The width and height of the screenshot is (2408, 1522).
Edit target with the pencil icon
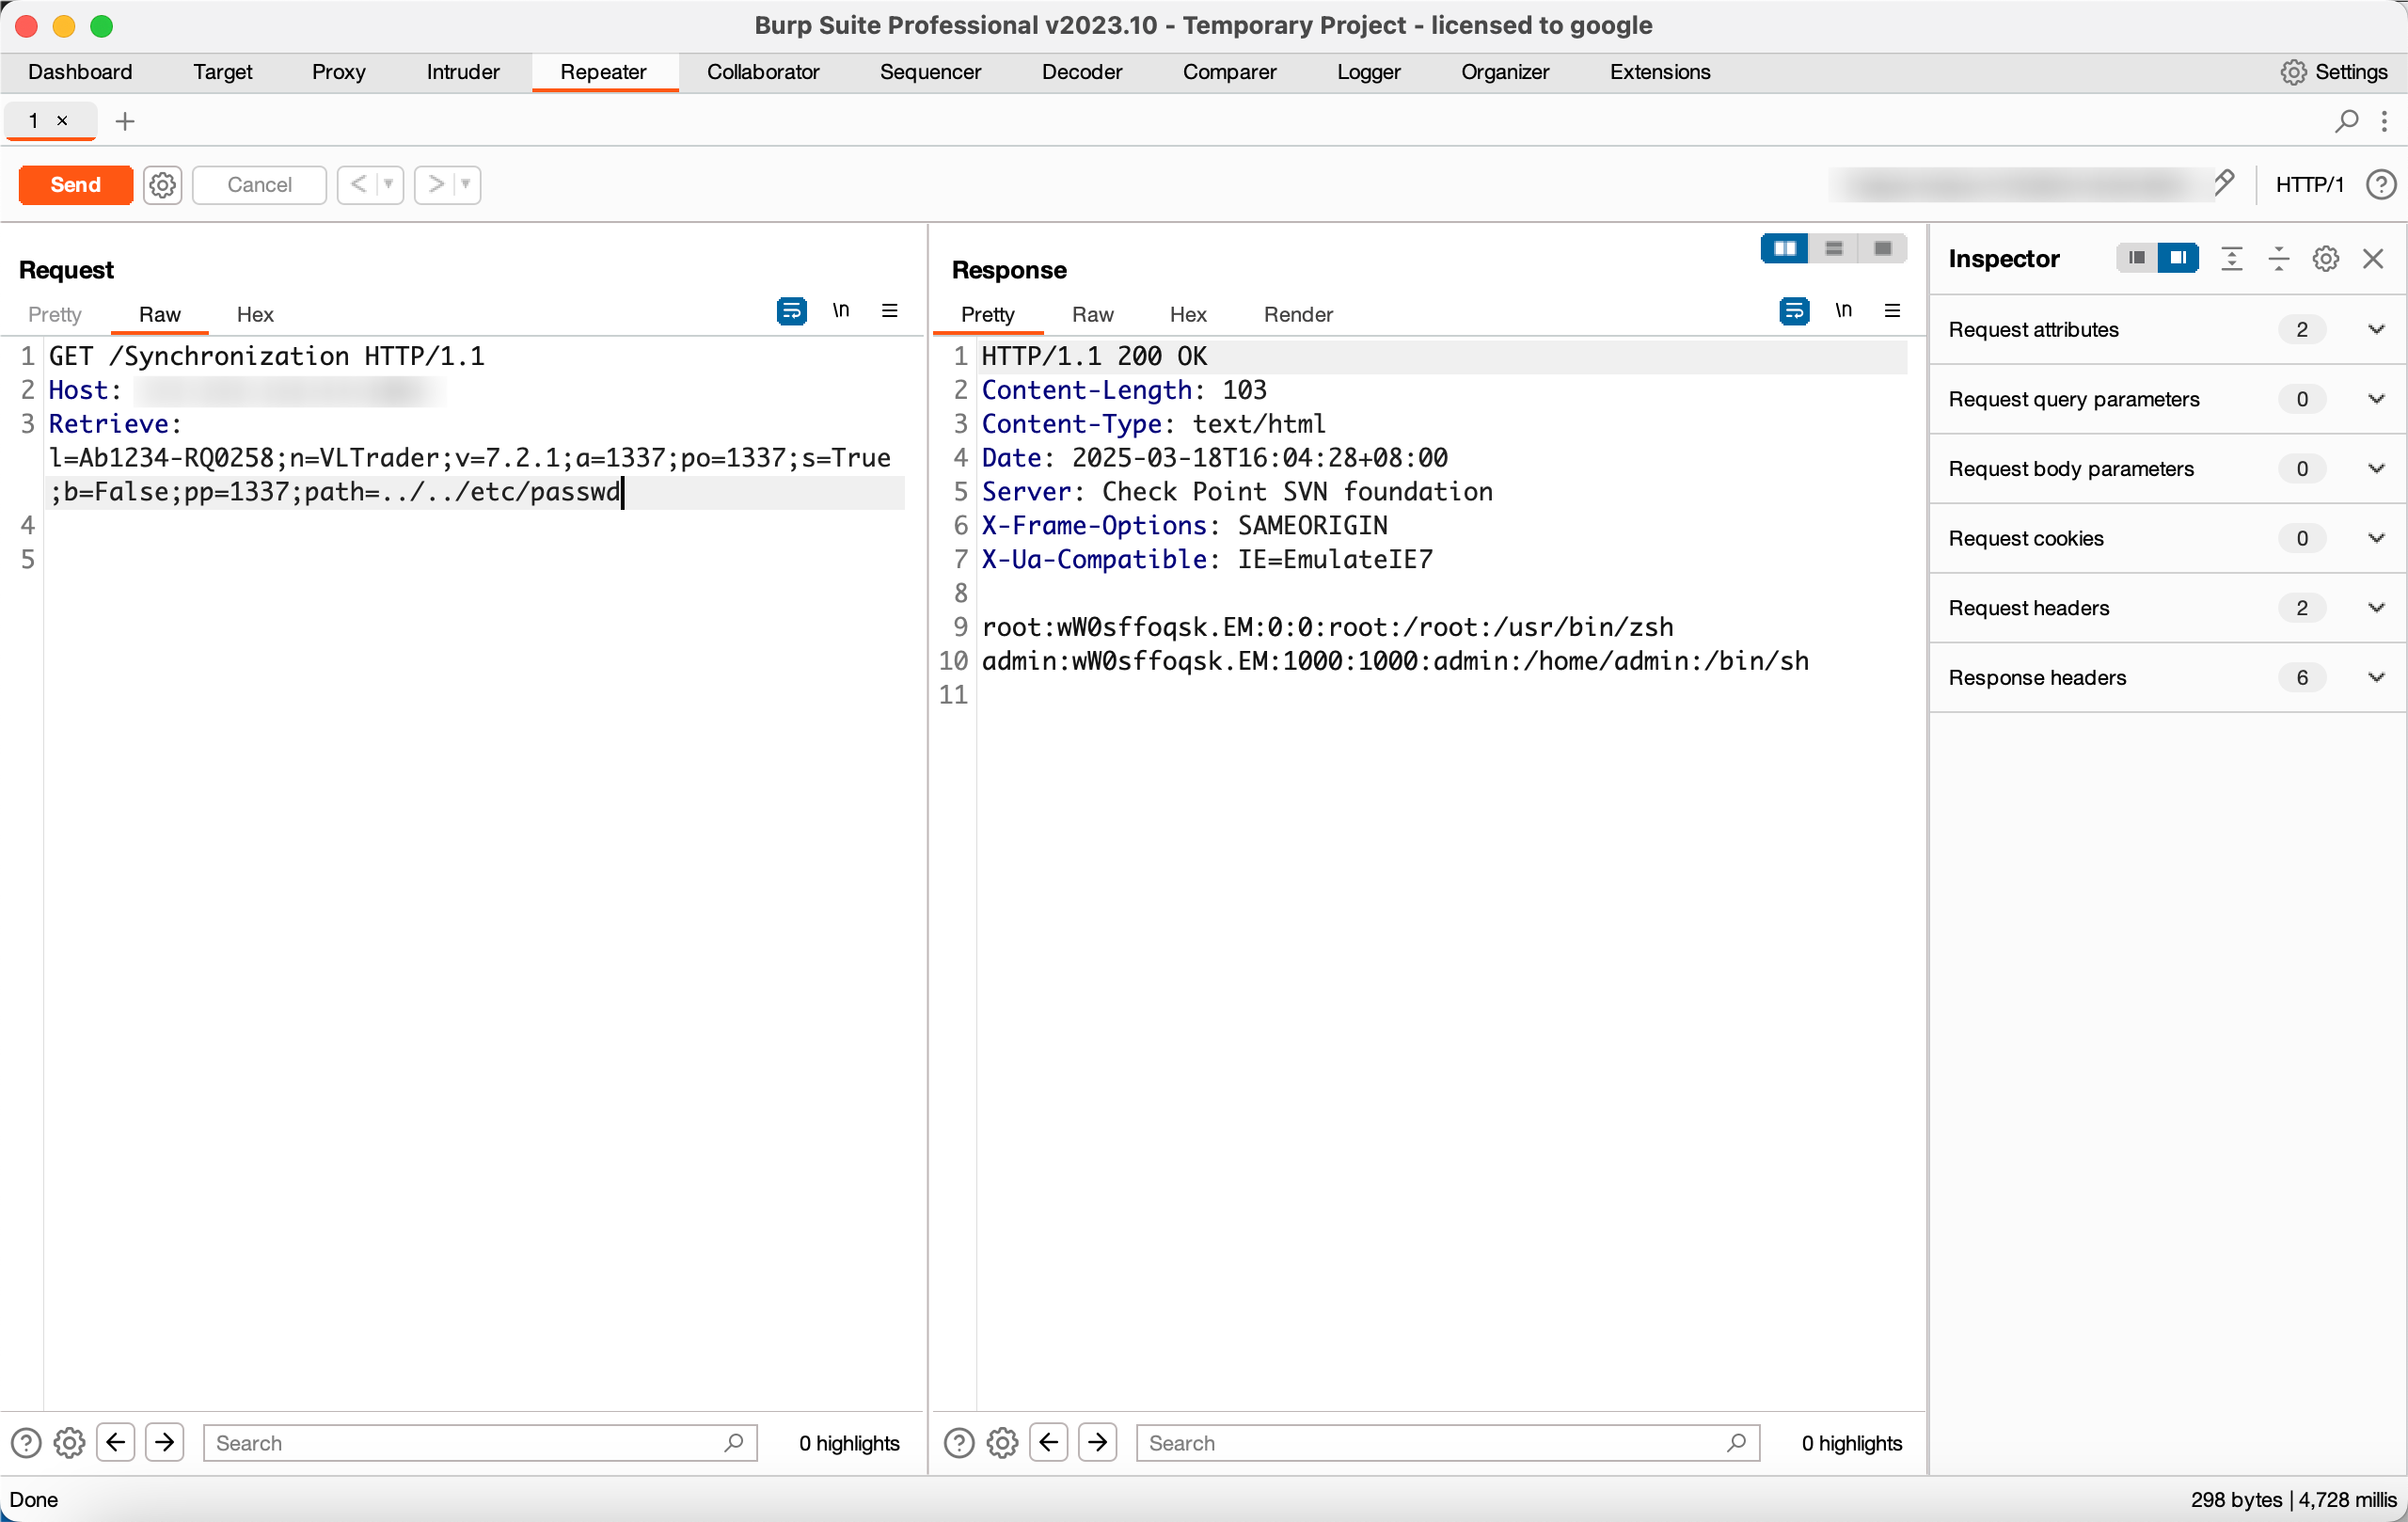pyautogui.click(x=2223, y=182)
